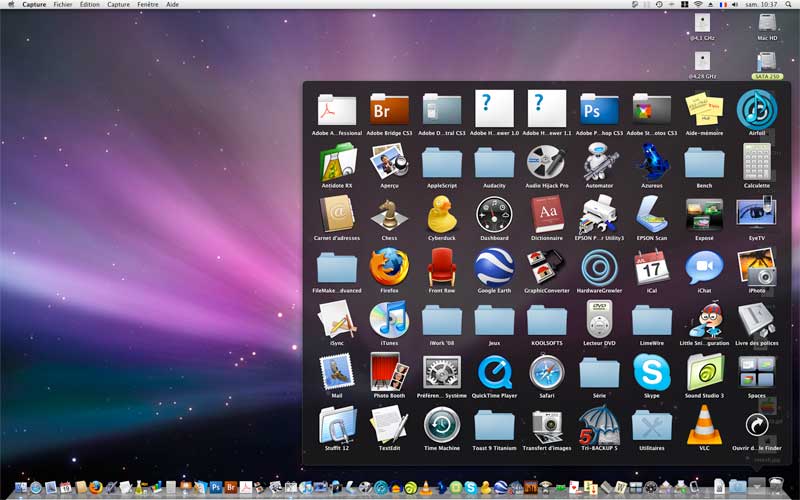Open the Utilitaires folder in the stack
The width and height of the screenshot is (800, 500).
(652, 424)
